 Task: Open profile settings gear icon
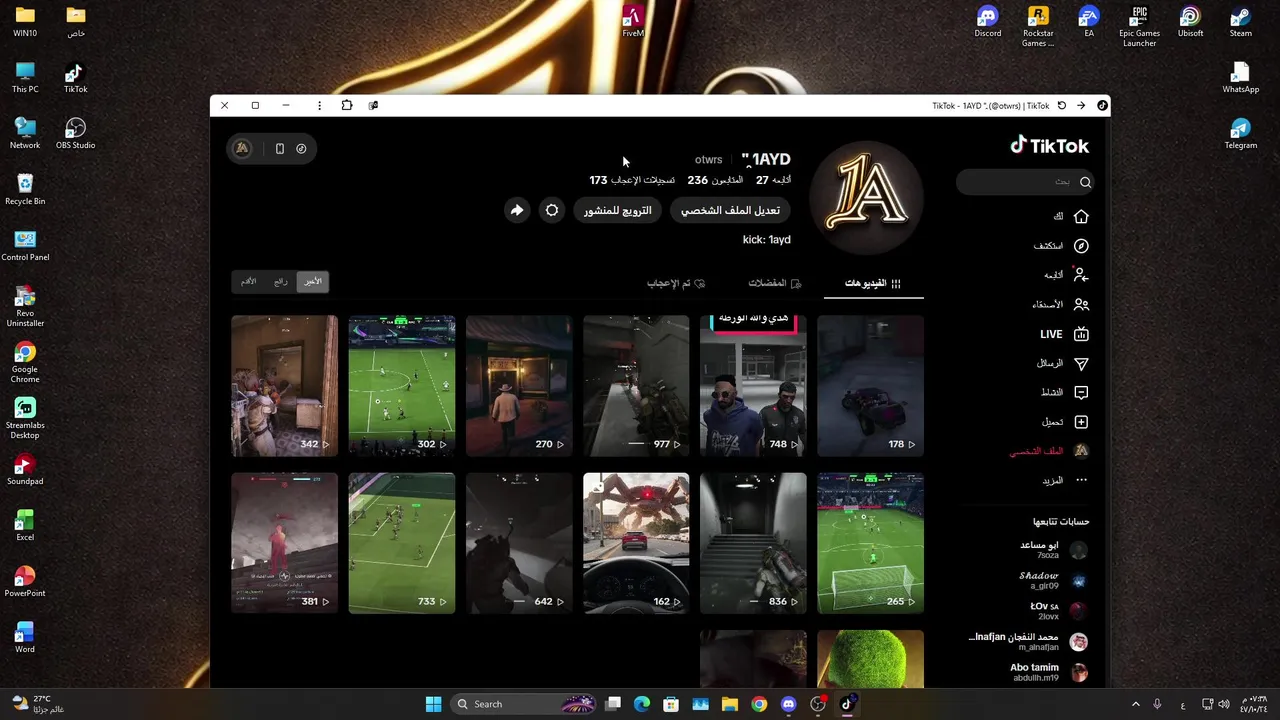552,210
